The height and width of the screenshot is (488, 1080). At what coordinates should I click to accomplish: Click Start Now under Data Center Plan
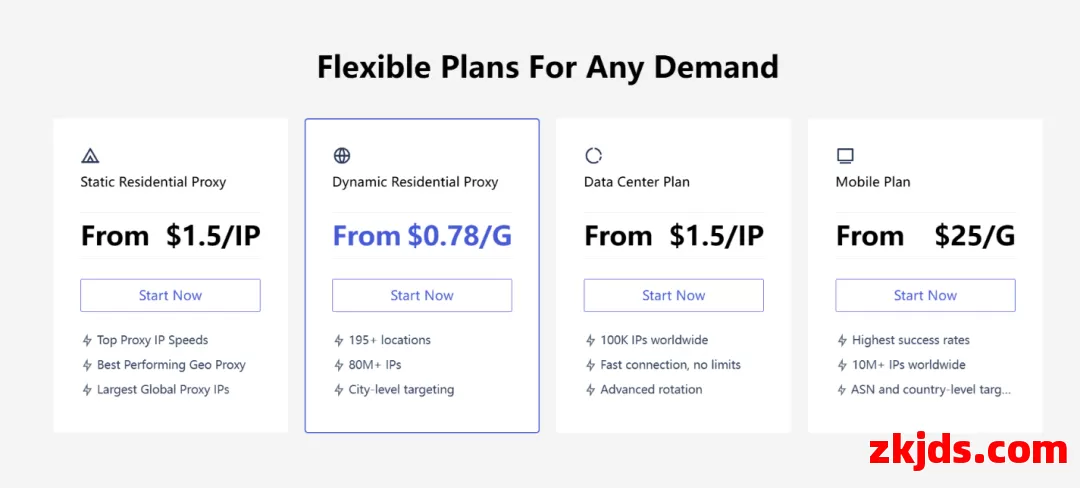pyautogui.click(x=674, y=295)
